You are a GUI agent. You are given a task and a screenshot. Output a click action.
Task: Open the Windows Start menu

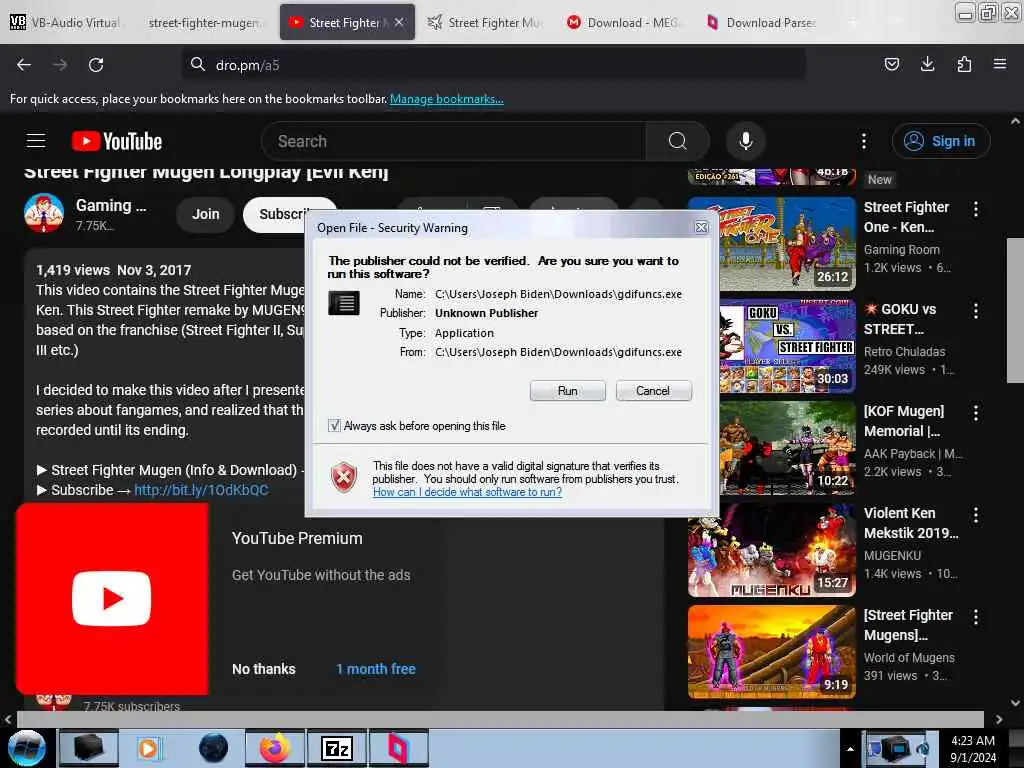(27, 748)
